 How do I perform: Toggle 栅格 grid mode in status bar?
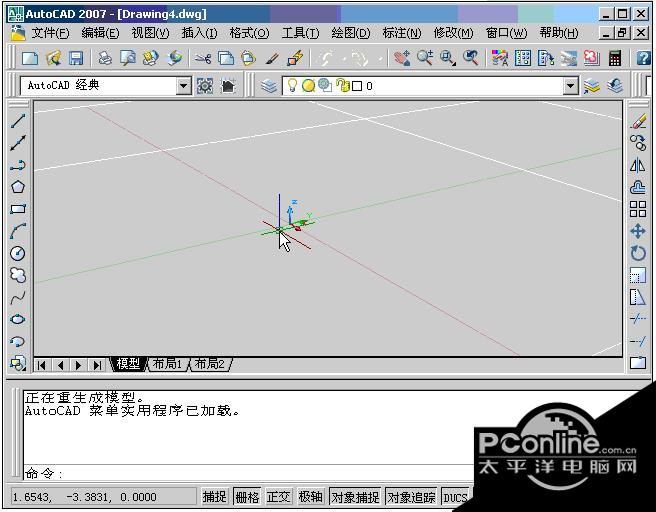247,497
